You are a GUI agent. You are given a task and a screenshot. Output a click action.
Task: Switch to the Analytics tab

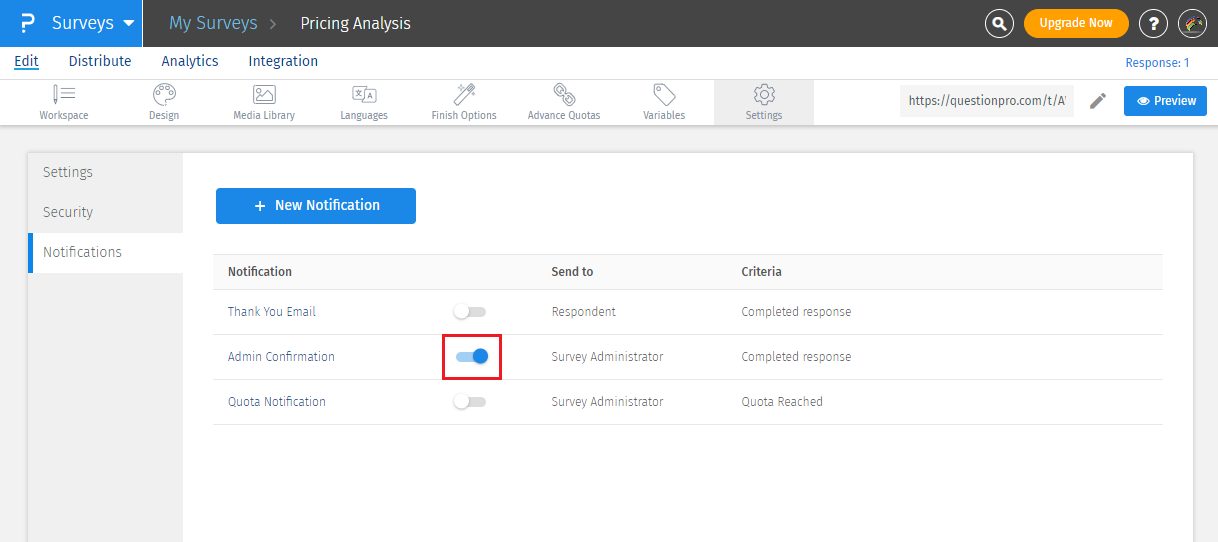click(190, 61)
